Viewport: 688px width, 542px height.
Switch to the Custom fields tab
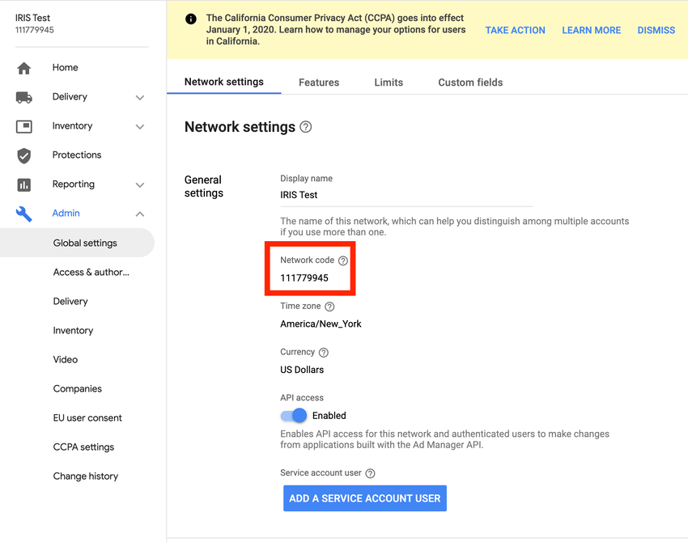click(470, 83)
